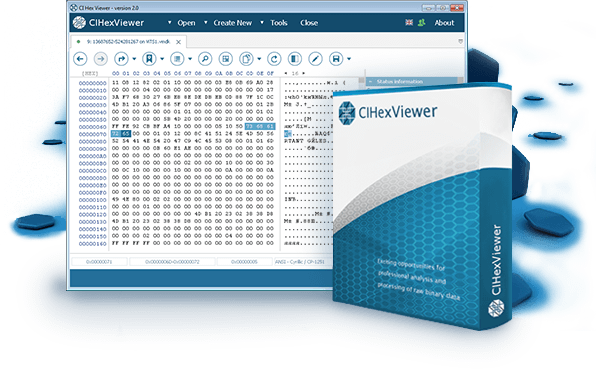This screenshot has width=596, height=369.
Task: Click the forward navigation arrow icon
Action: pyautogui.click(x=101, y=59)
